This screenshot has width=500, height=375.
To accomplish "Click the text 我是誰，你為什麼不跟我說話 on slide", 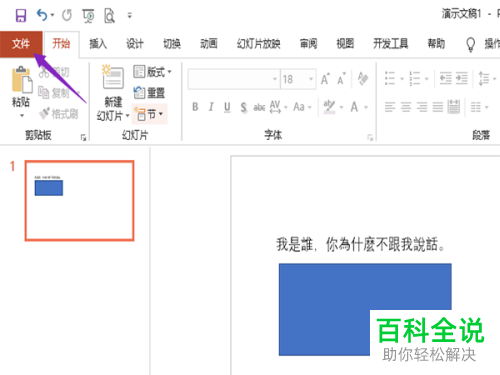I will (x=360, y=244).
